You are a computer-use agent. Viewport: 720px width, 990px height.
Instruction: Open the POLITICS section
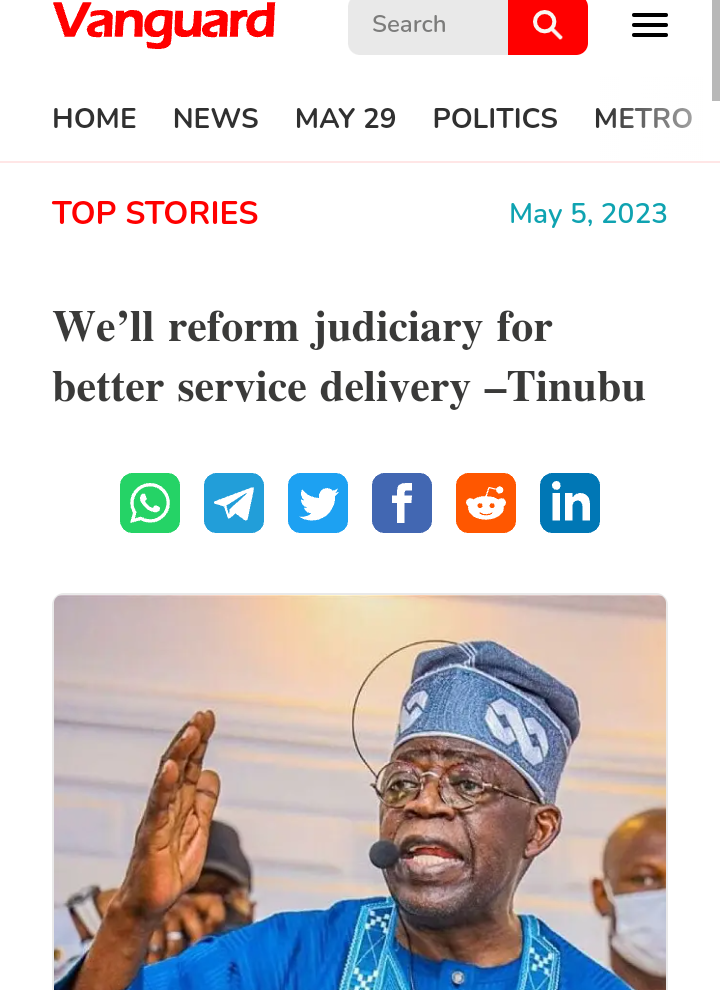point(495,118)
